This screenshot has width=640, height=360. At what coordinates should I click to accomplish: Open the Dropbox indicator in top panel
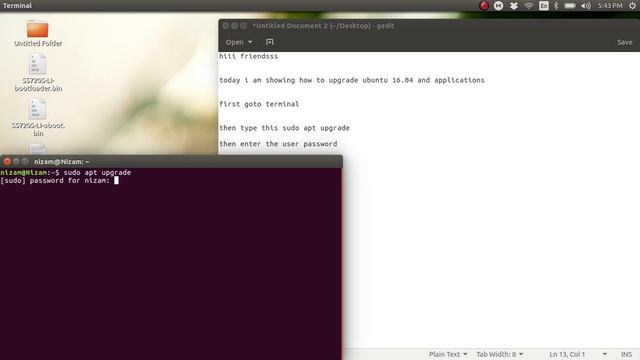(x=513, y=6)
